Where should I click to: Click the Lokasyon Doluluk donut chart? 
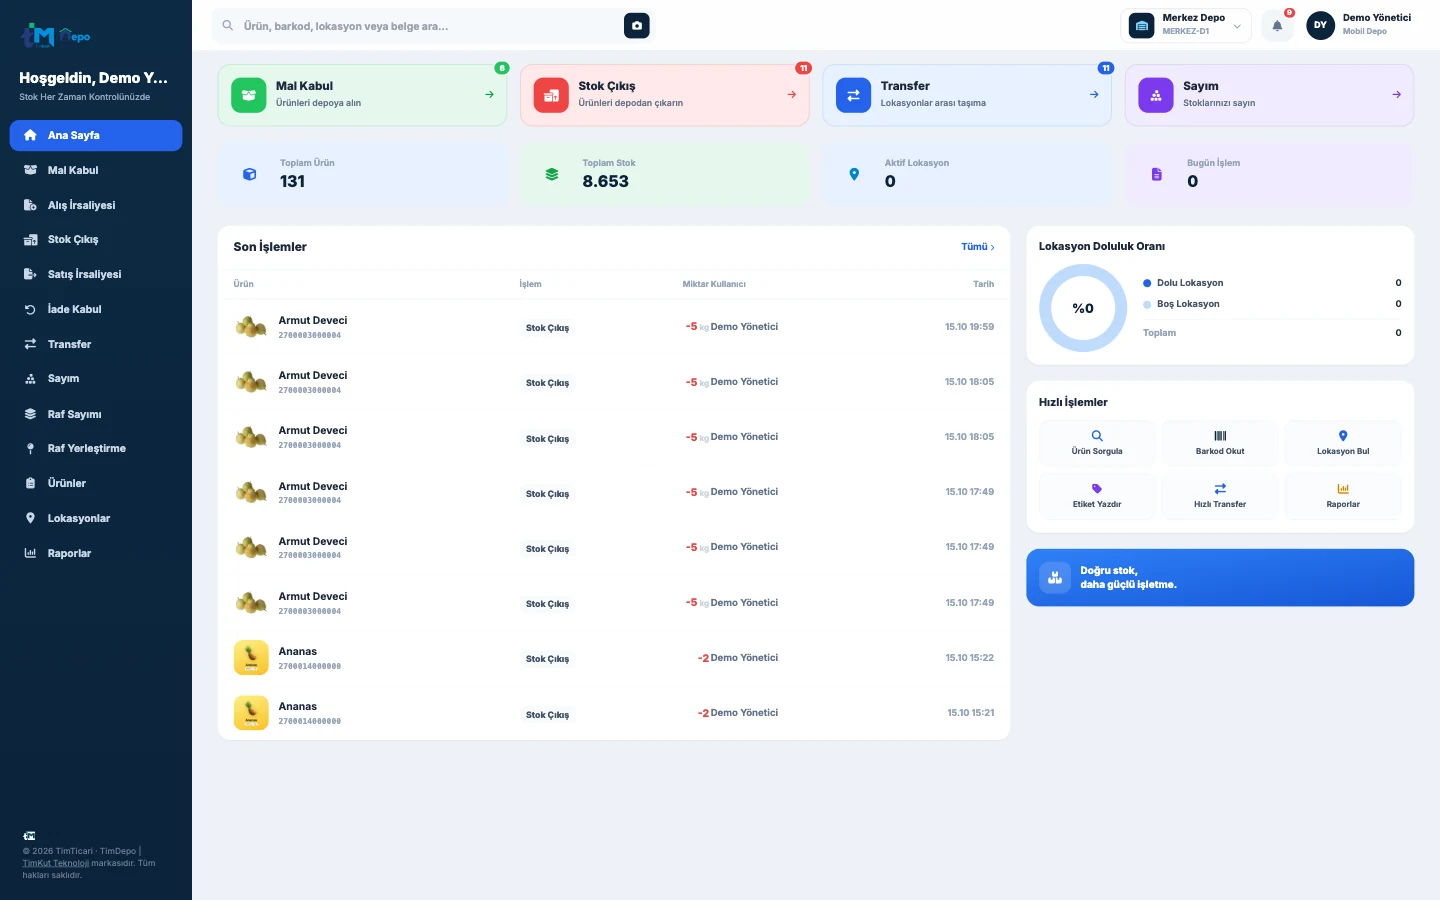point(1083,308)
